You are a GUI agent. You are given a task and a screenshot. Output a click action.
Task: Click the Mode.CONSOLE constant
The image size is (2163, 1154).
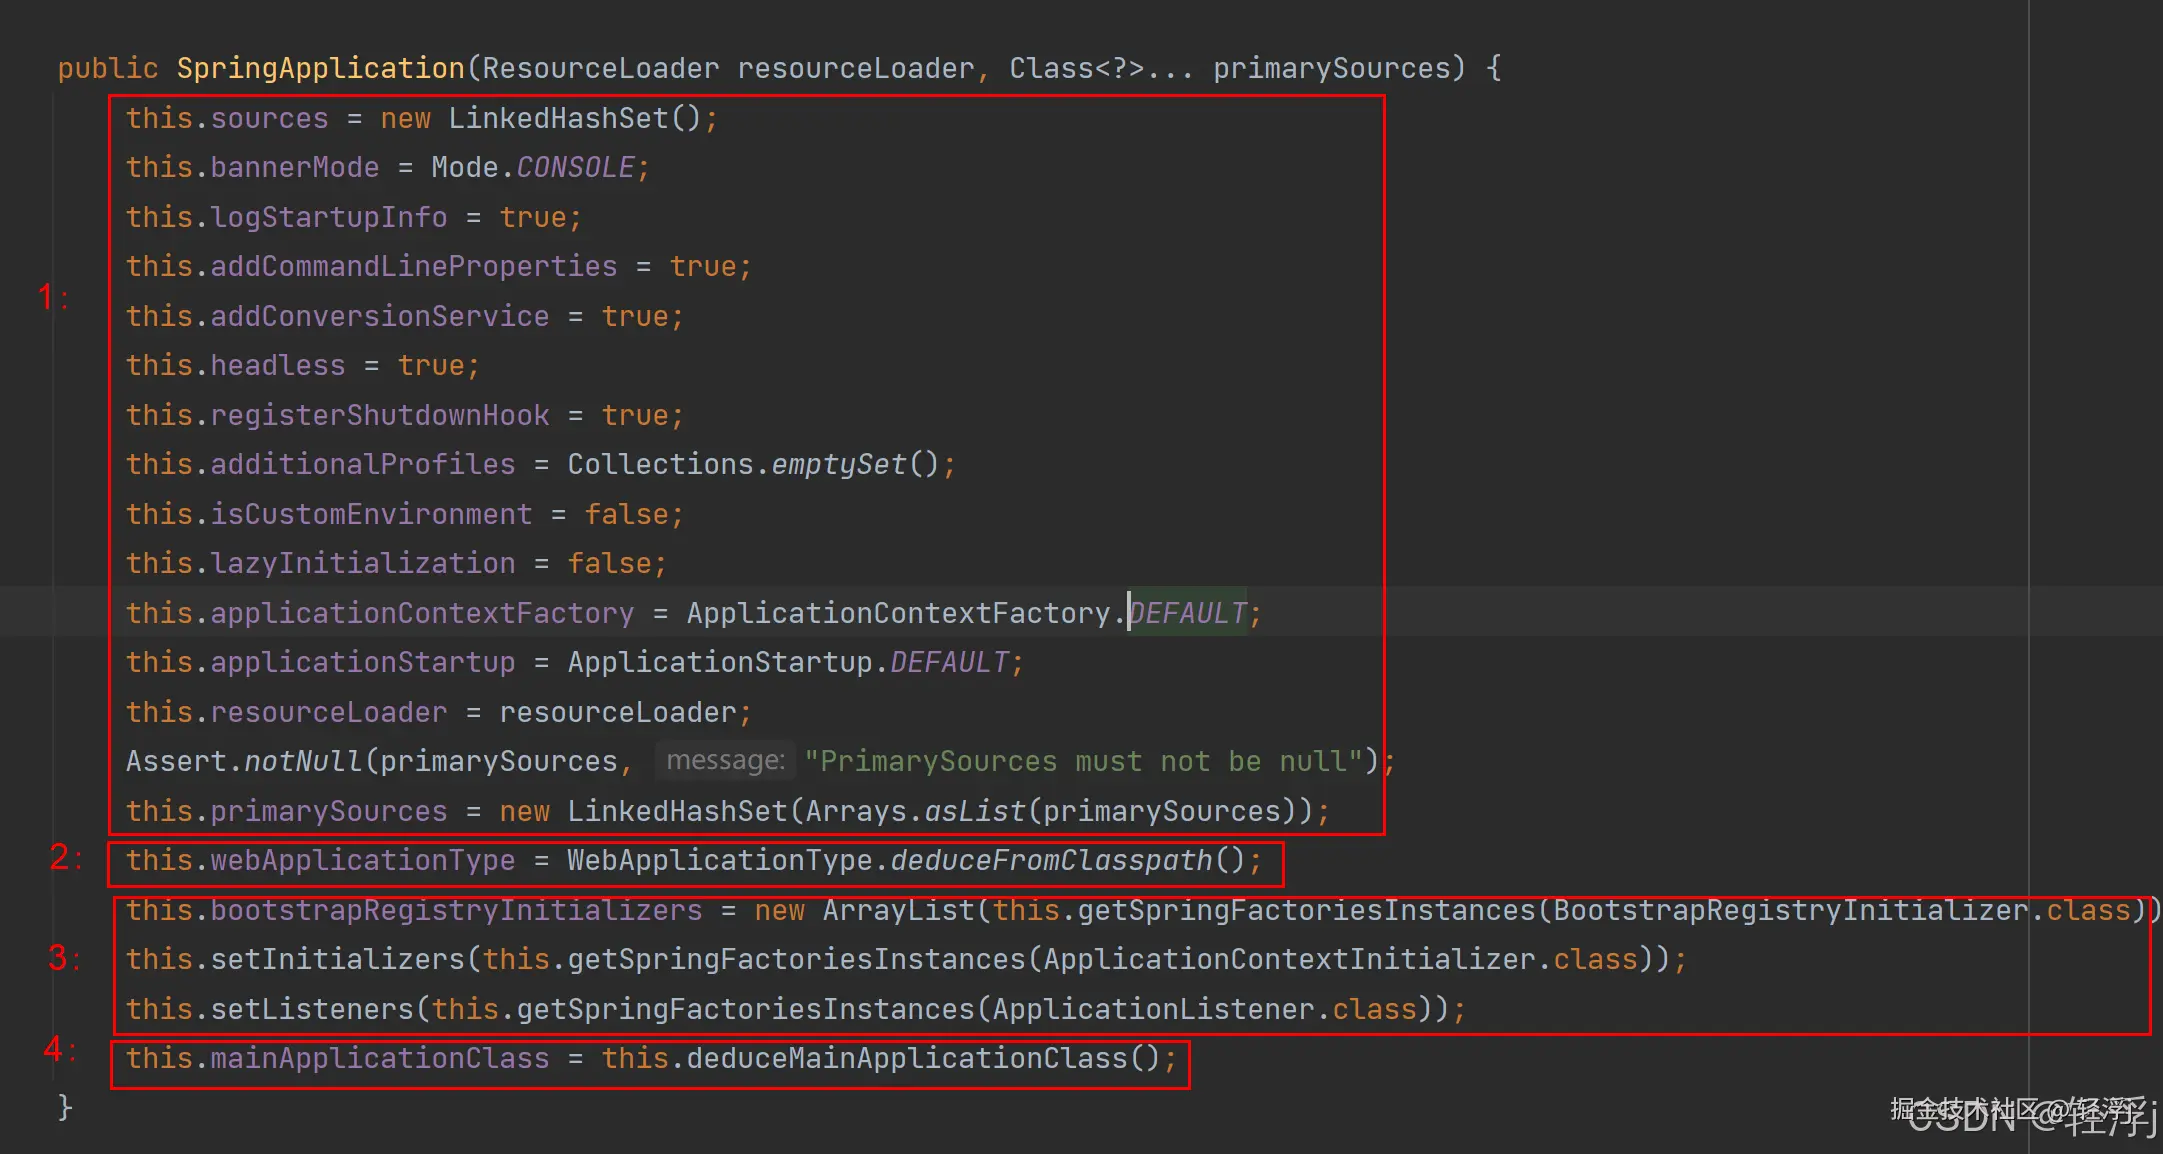coord(575,167)
